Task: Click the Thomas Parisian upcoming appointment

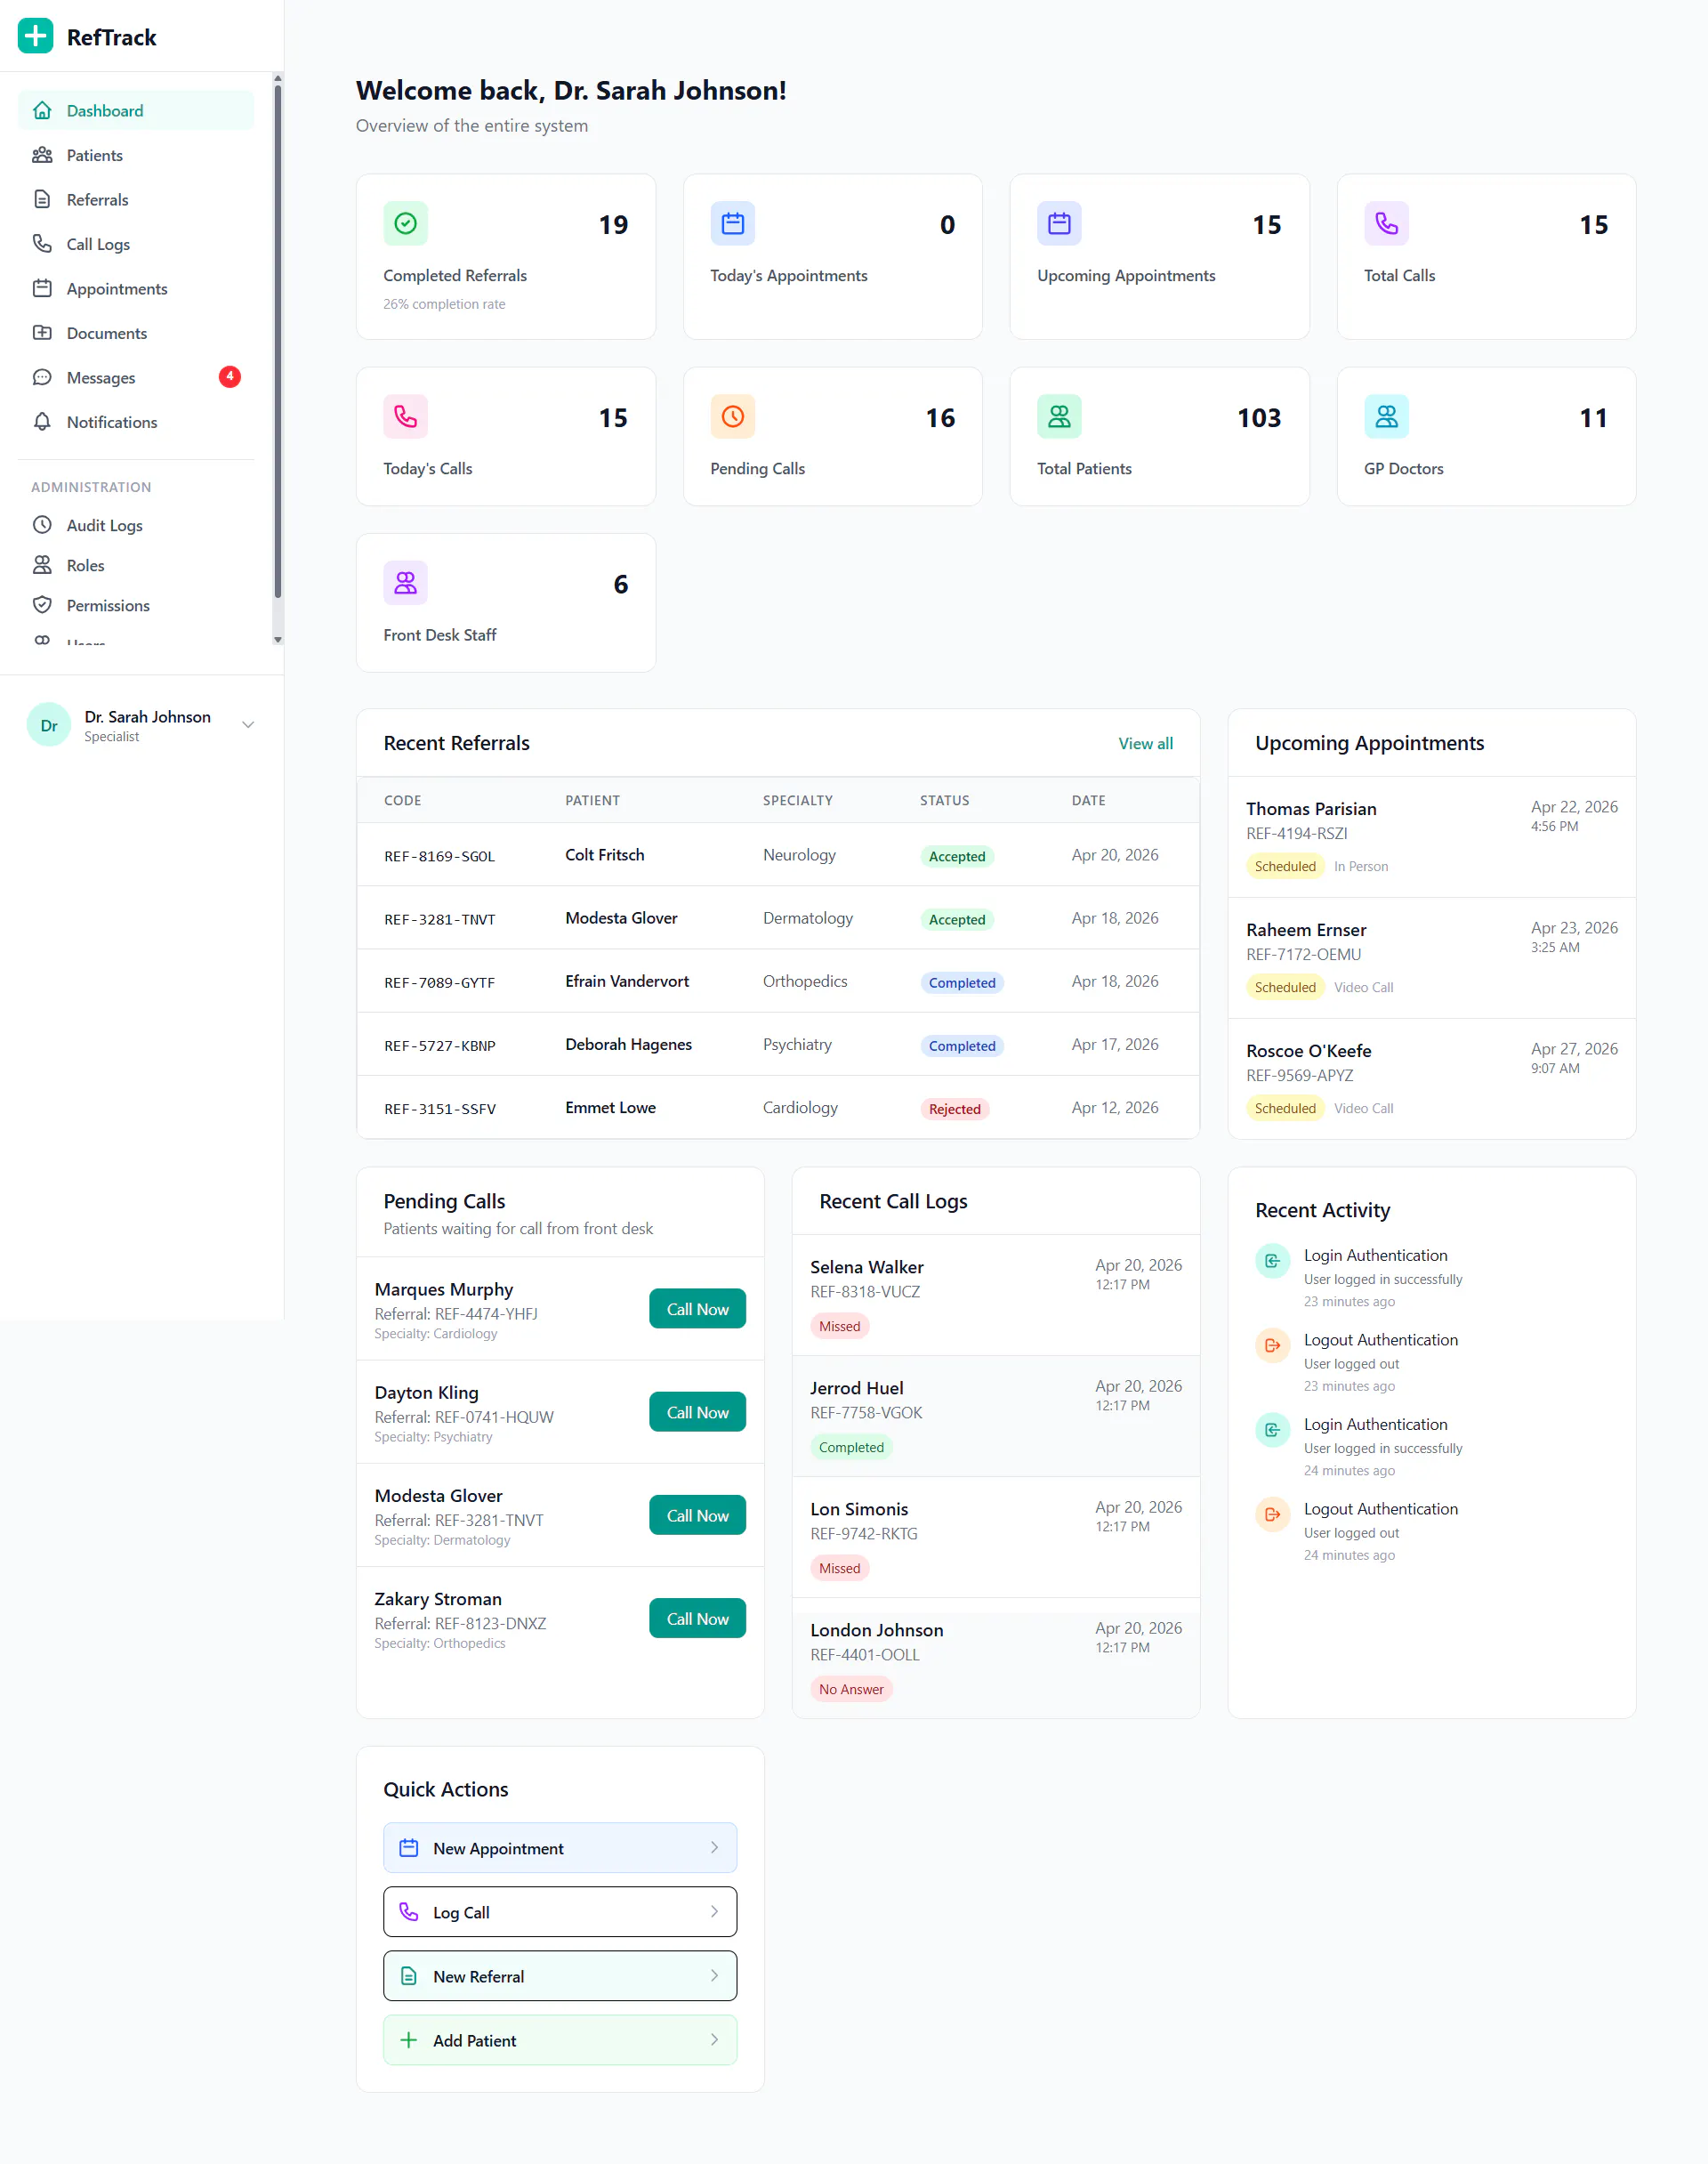Action: 1431,837
